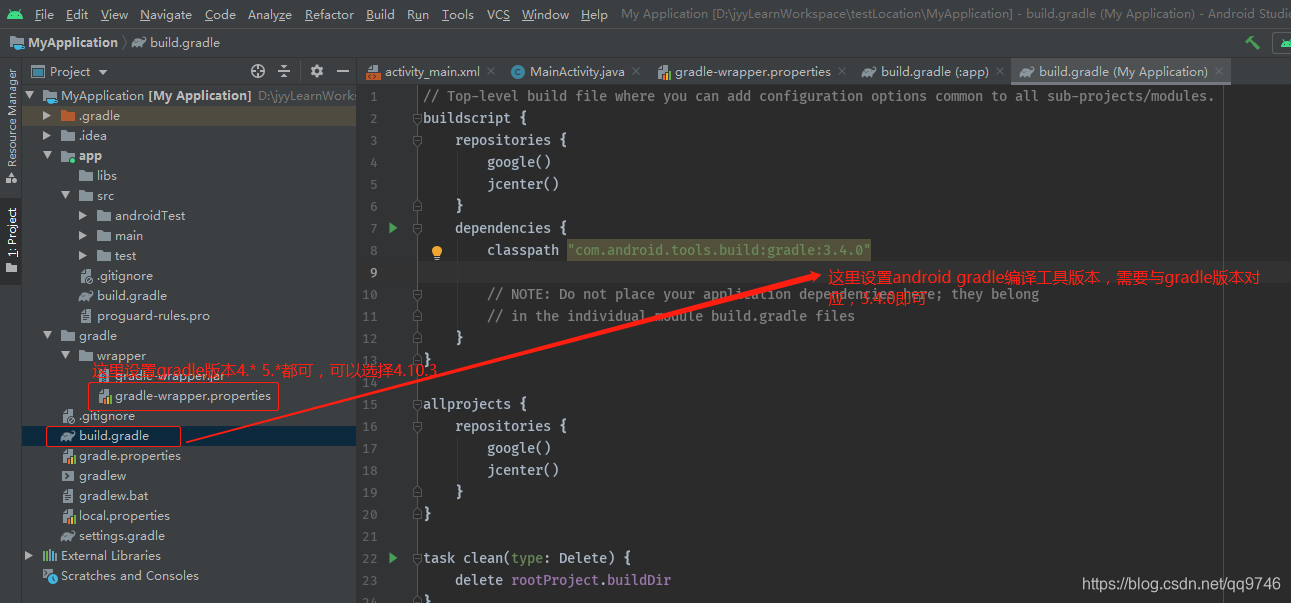Fold the buildscript block on line 2
Viewport: 1291px width, 603px height.
(417, 118)
